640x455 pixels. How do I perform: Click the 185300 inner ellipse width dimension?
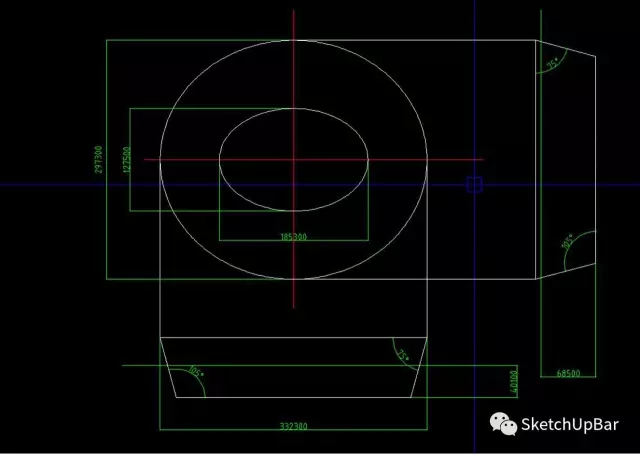tap(293, 237)
